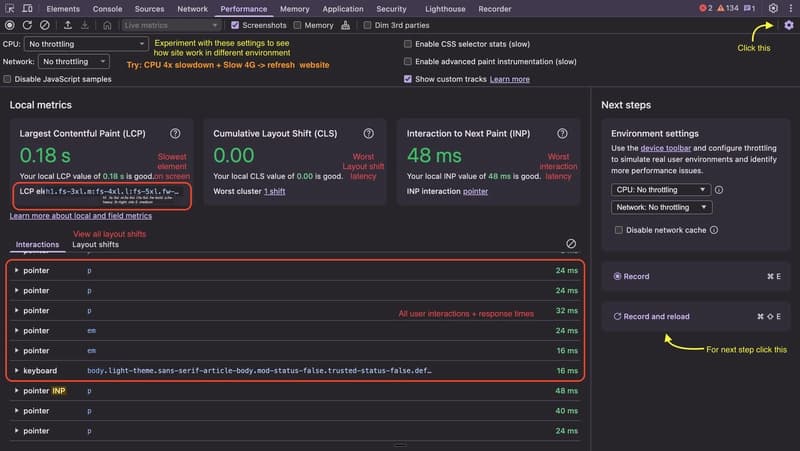This screenshot has width=800, height=451.
Task: Switch to the Elements tab
Action: click(x=63, y=9)
